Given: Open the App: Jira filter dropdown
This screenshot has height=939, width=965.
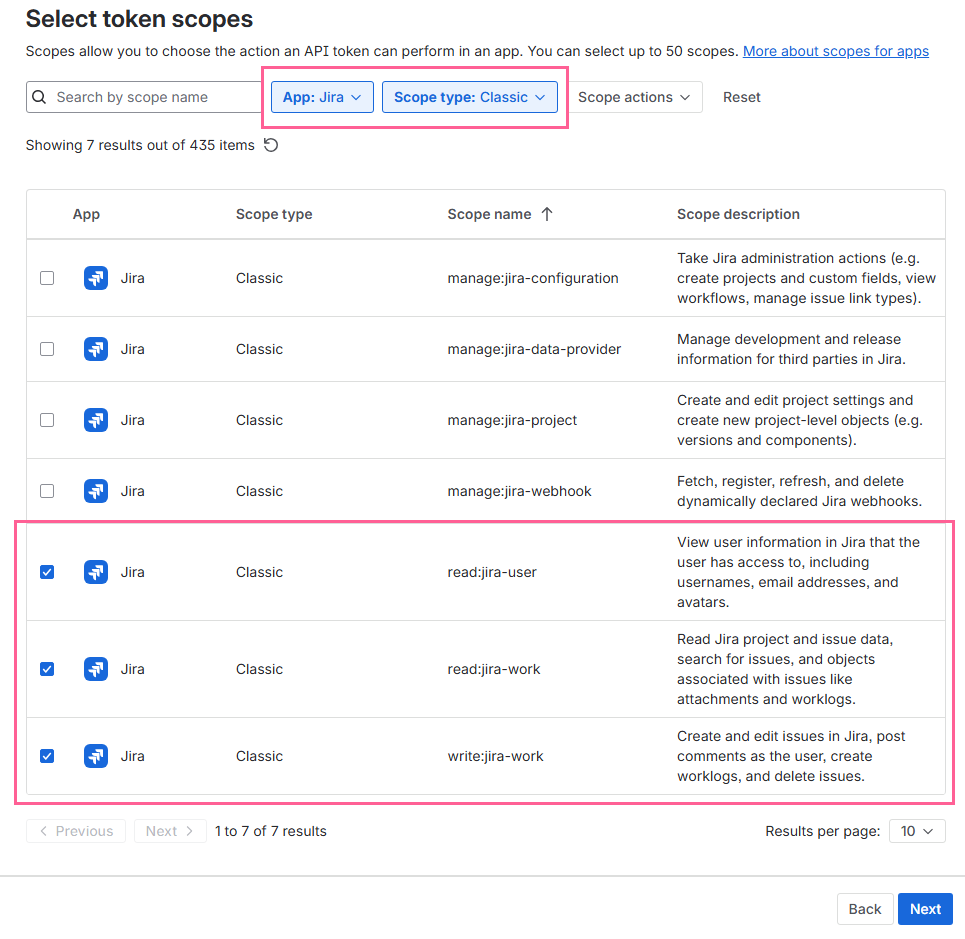Looking at the screenshot, I should click(x=322, y=97).
